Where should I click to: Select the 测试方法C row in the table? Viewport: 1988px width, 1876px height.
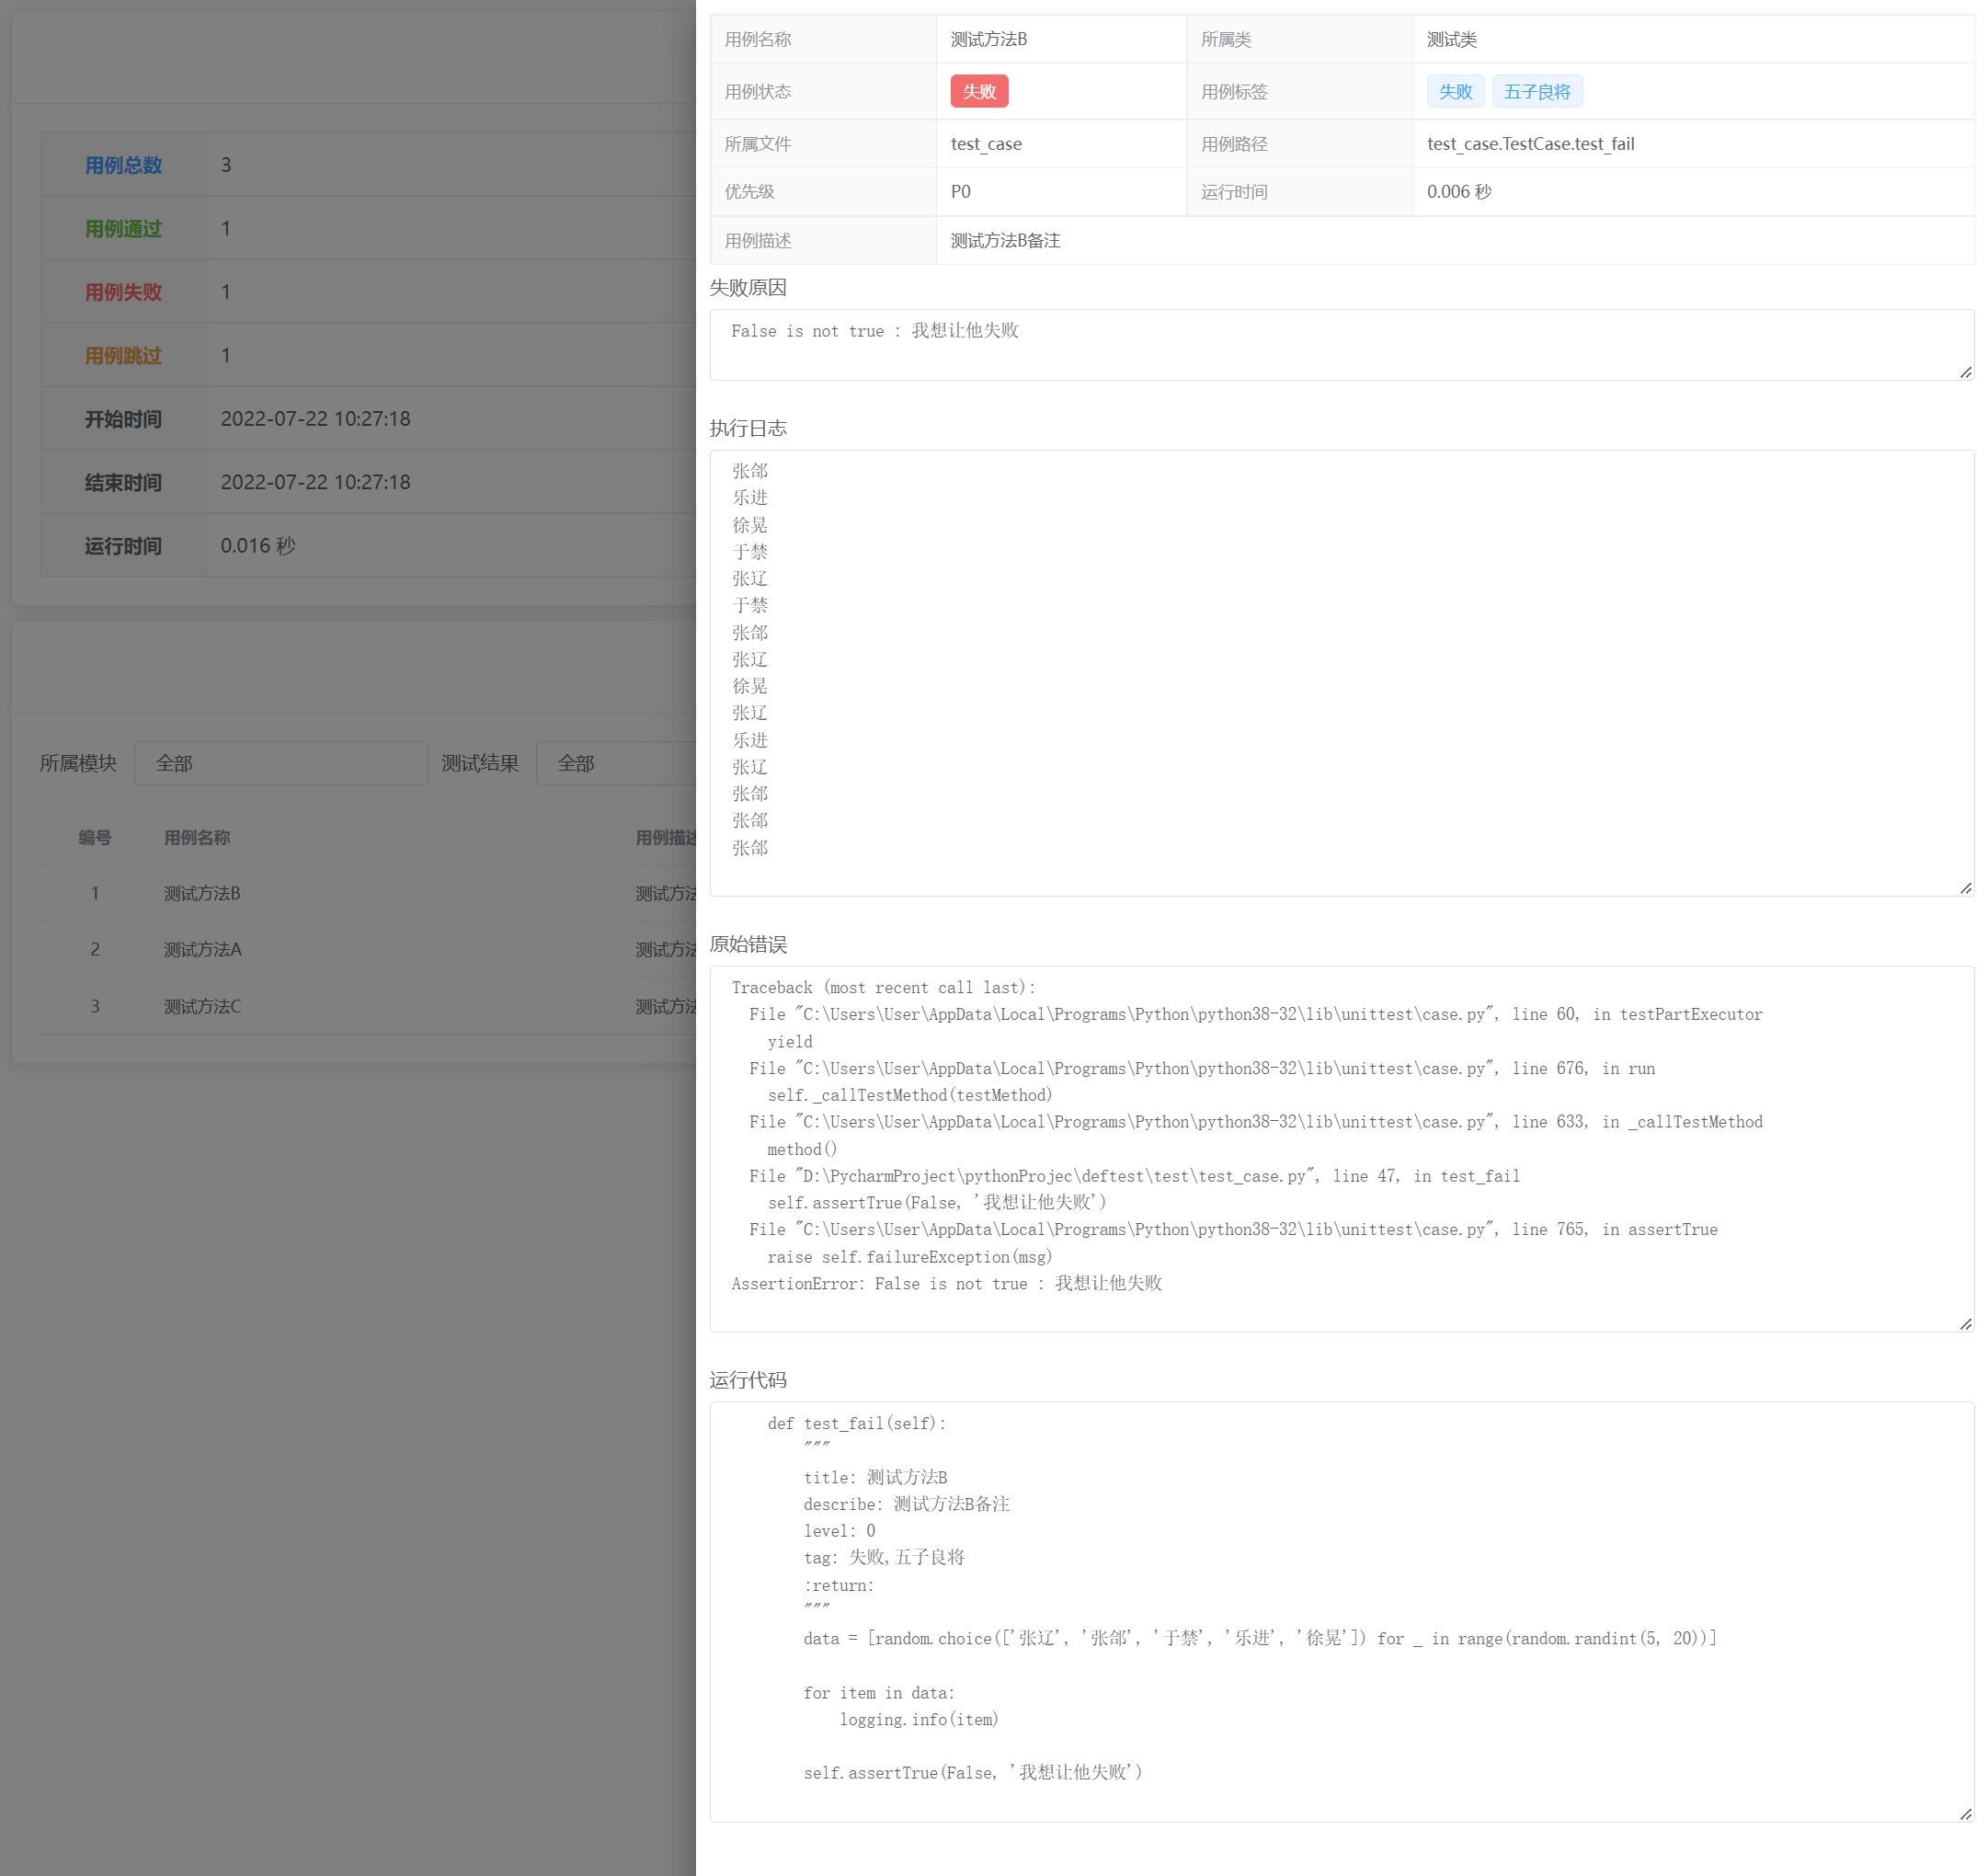(202, 1006)
